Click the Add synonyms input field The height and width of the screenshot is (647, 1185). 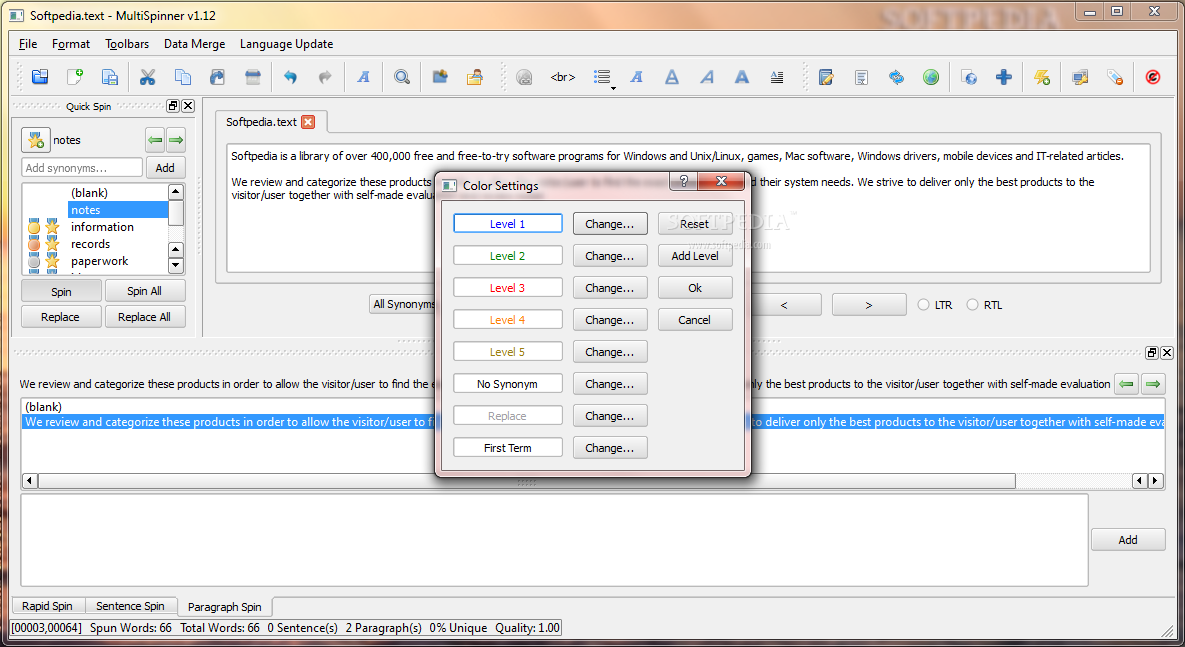point(82,168)
